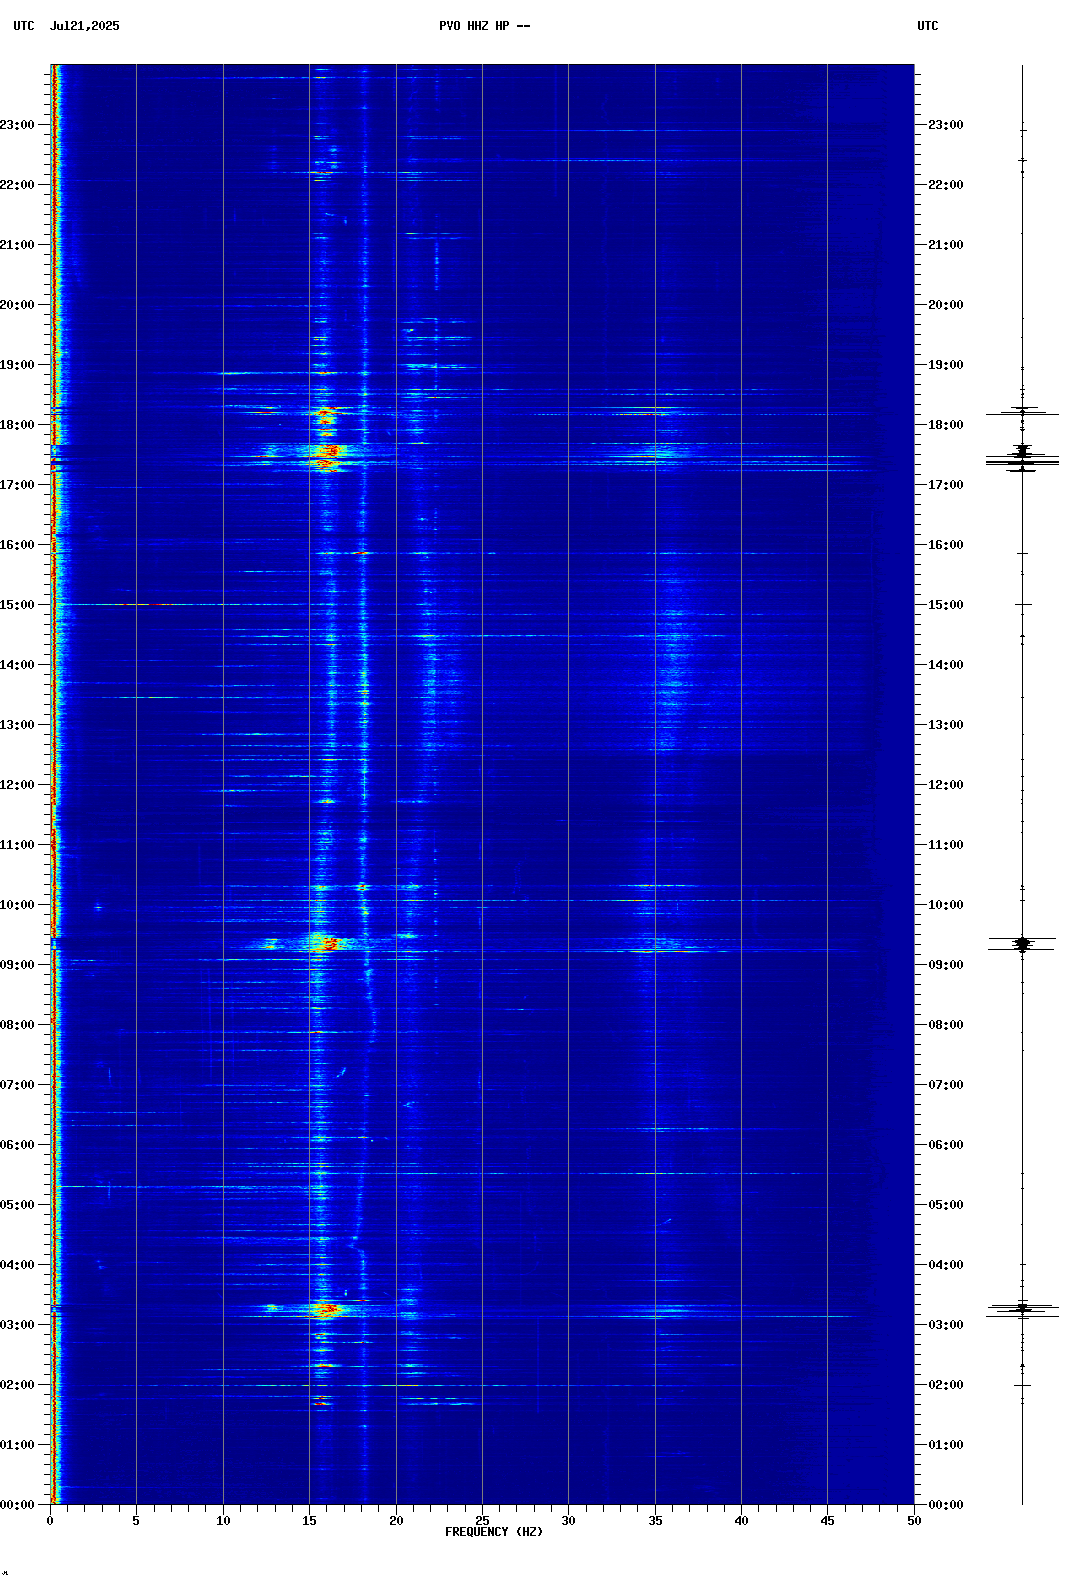Image resolution: width=1066 pixels, height=1584 pixels.
Task: Click '21:00' on the right time axis
Action: (x=946, y=245)
